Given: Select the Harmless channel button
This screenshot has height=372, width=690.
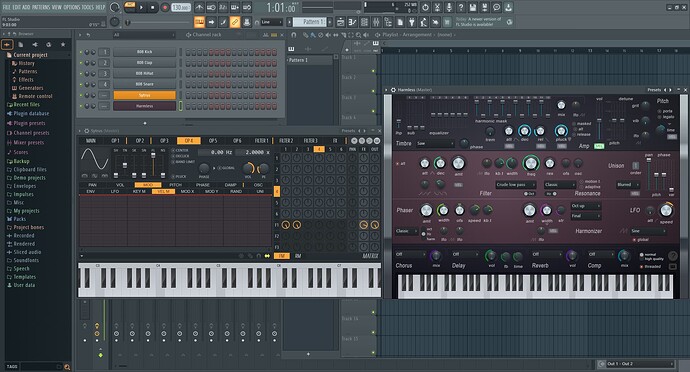Looking at the screenshot, I should coord(144,106).
